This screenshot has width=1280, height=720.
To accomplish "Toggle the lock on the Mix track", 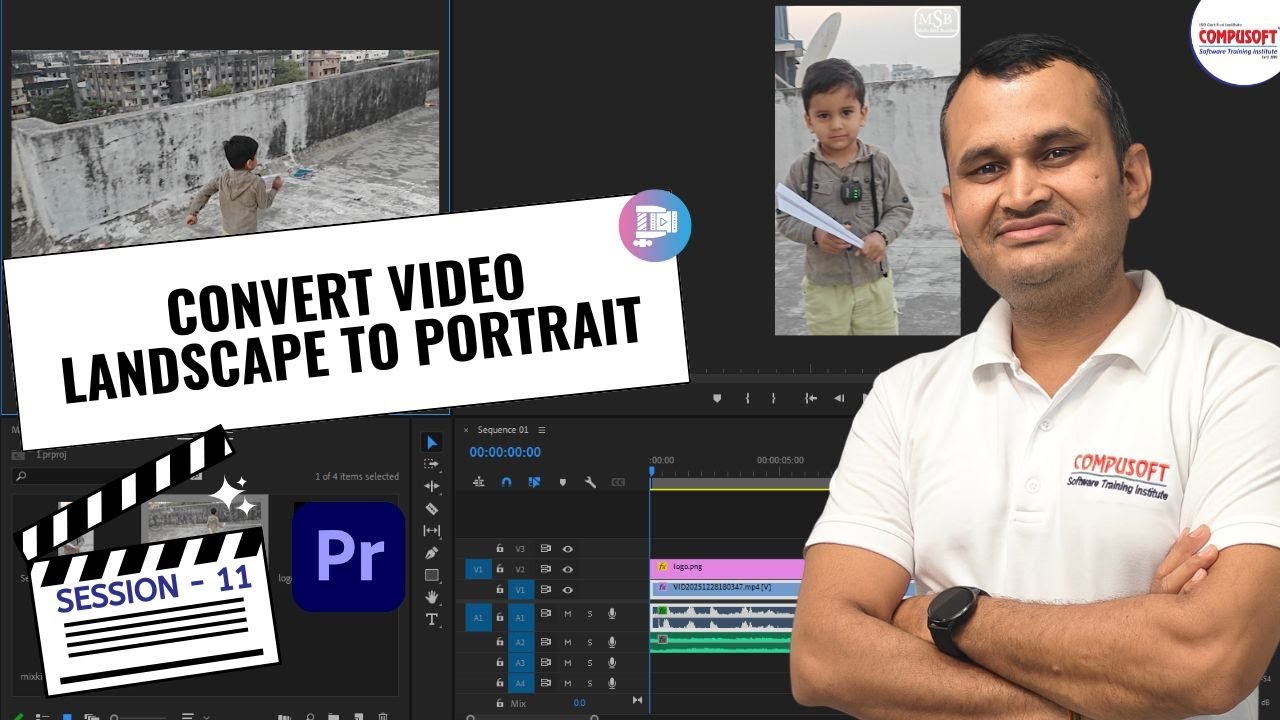I will (499, 703).
